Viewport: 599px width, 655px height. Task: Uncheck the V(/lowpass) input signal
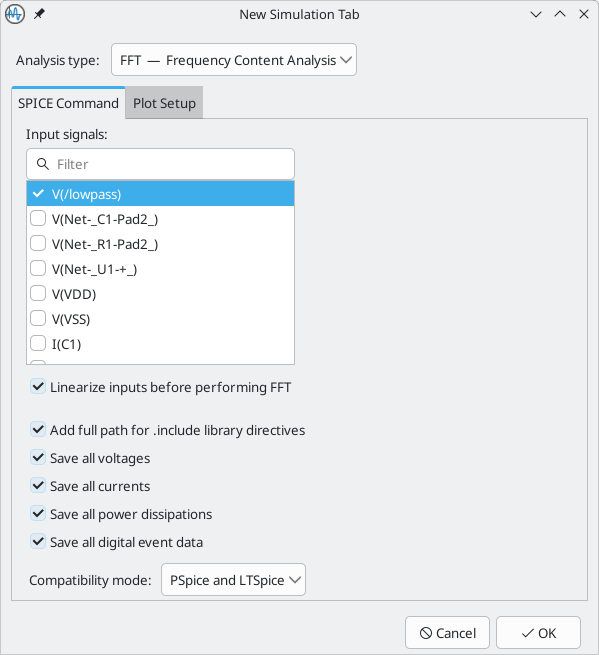point(38,194)
